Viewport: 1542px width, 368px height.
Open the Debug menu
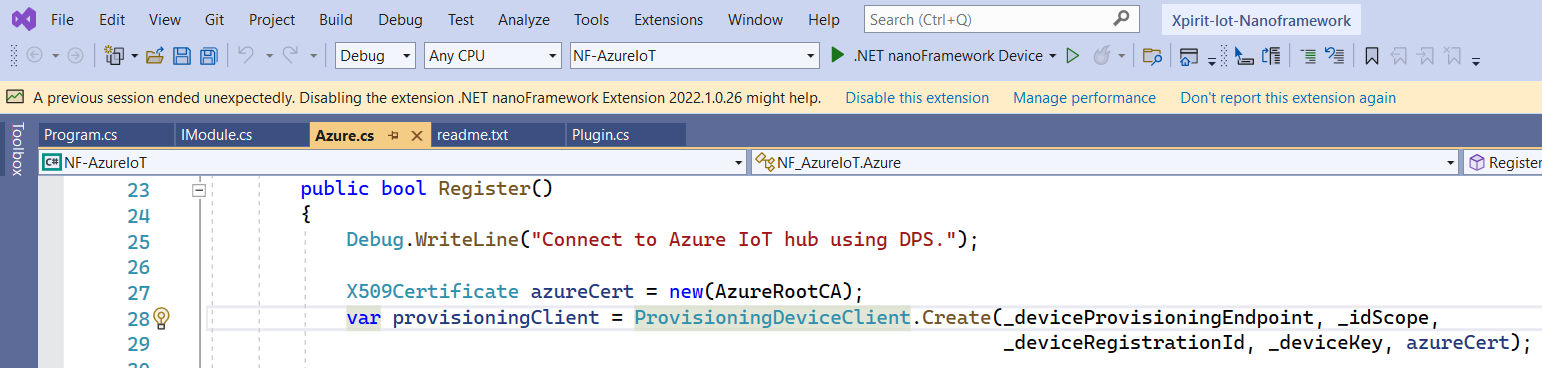pos(400,19)
